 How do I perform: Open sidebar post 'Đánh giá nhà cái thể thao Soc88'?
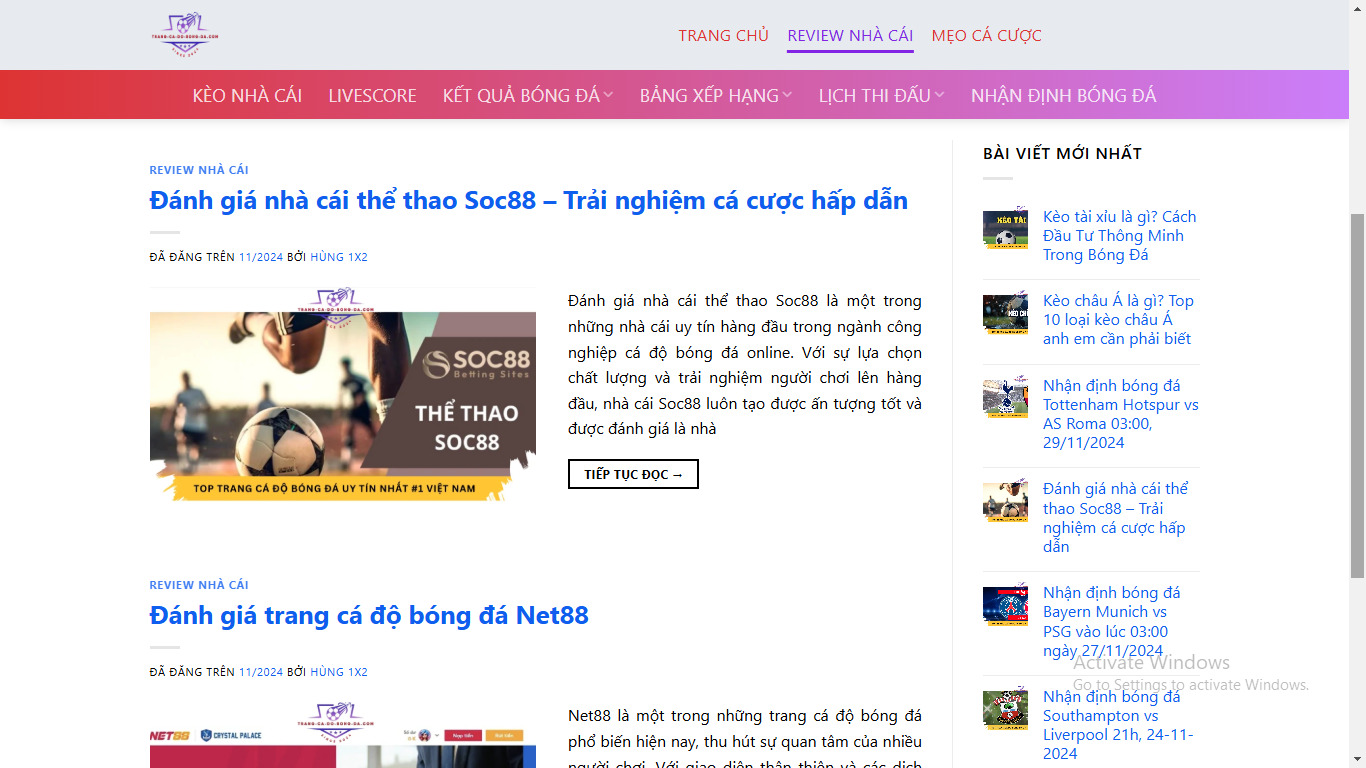pyautogui.click(x=1115, y=517)
